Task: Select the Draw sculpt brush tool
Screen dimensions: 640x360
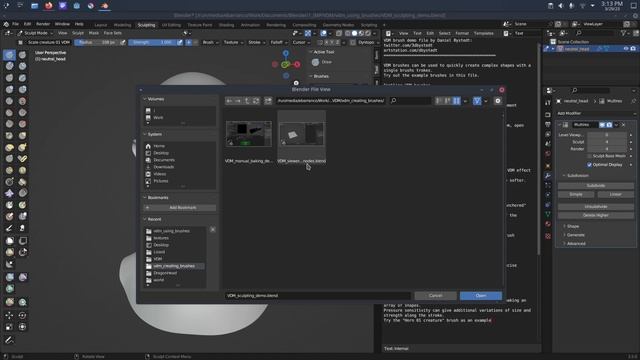Action: 10,54
